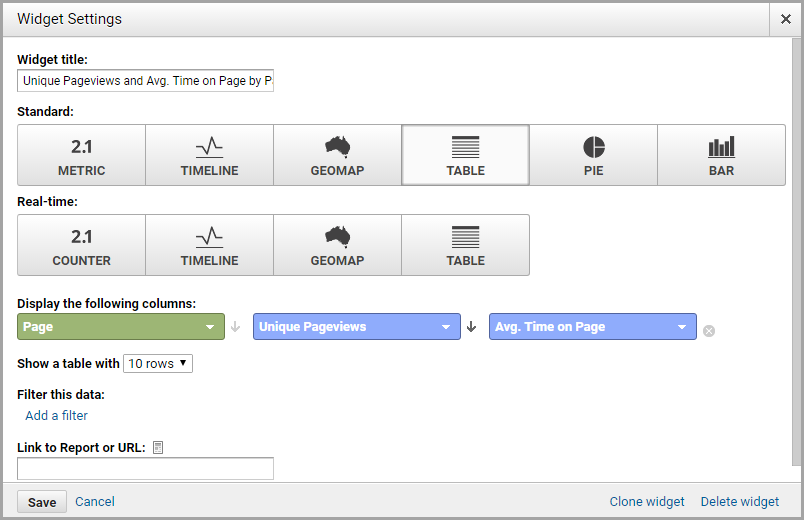Click Clone widget link
The height and width of the screenshot is (520, 804).
(x=647, y=502)
